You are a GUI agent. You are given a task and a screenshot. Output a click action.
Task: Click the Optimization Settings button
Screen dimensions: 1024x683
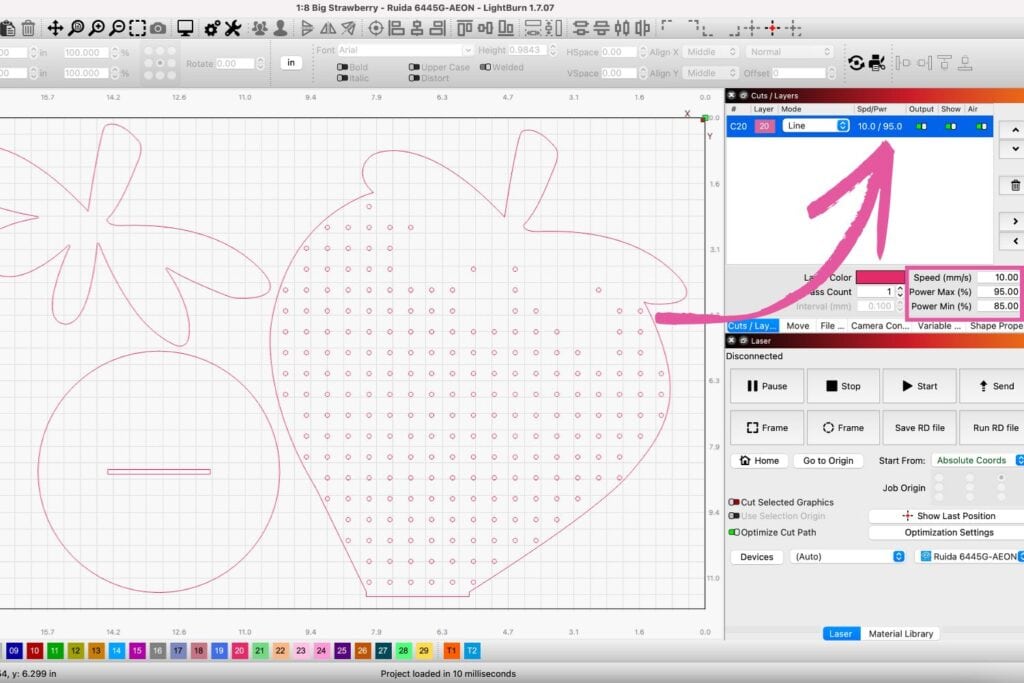(948, 532)
